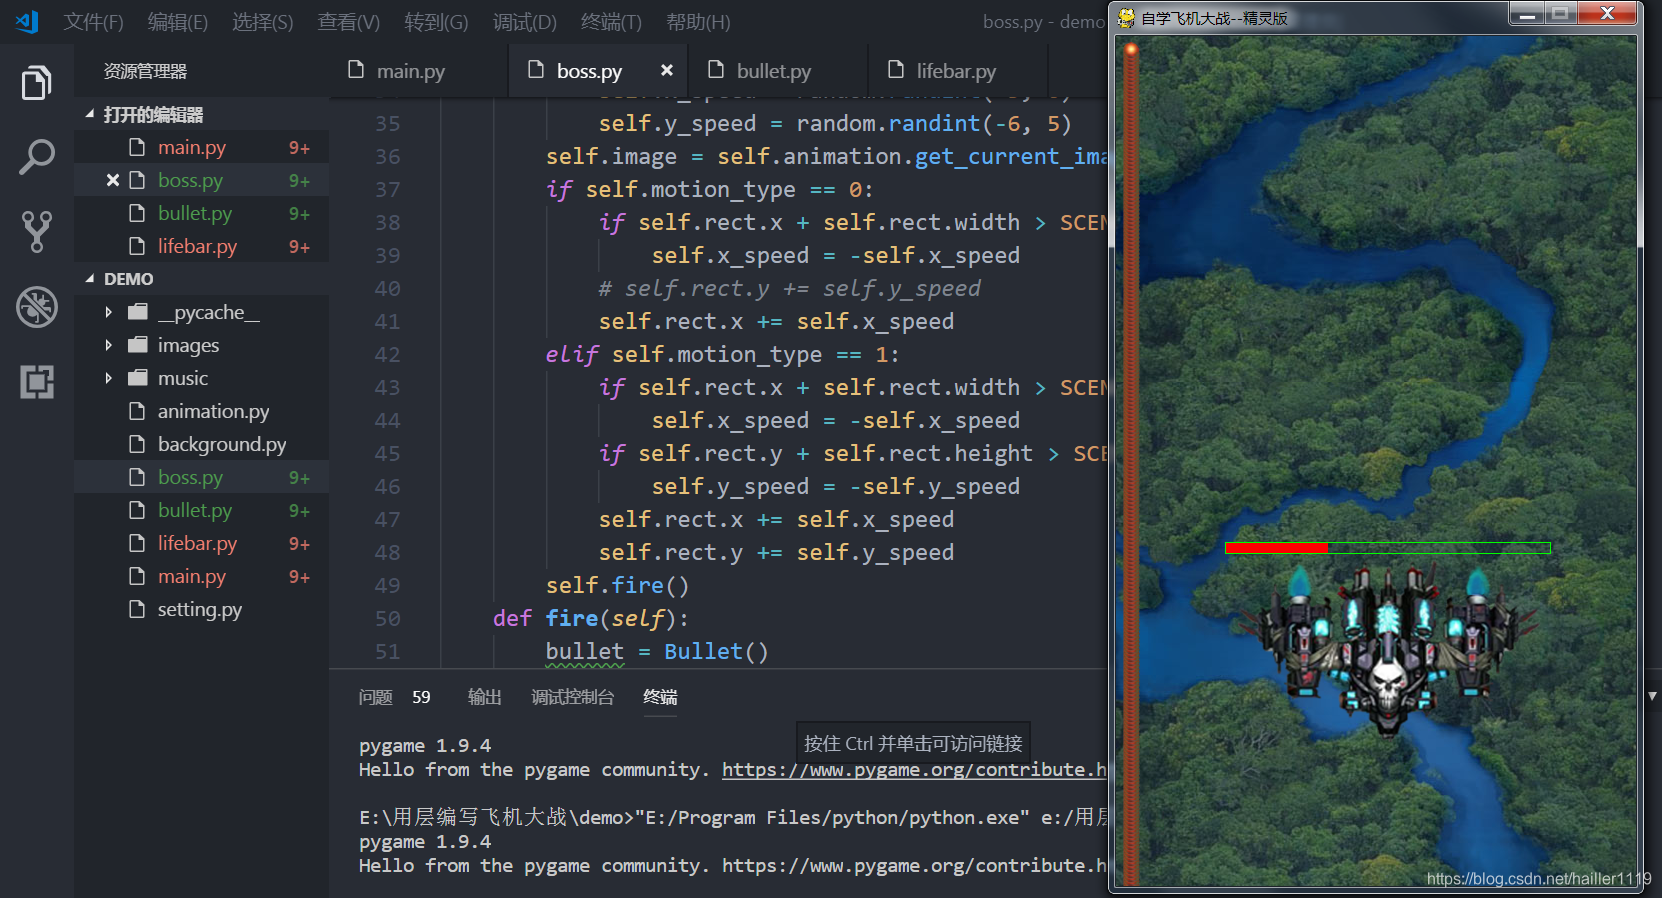Expand the images folder arrow
The height and width of the screenshot is (898, 1662).
pyautogui.click(x=108, y=345)
